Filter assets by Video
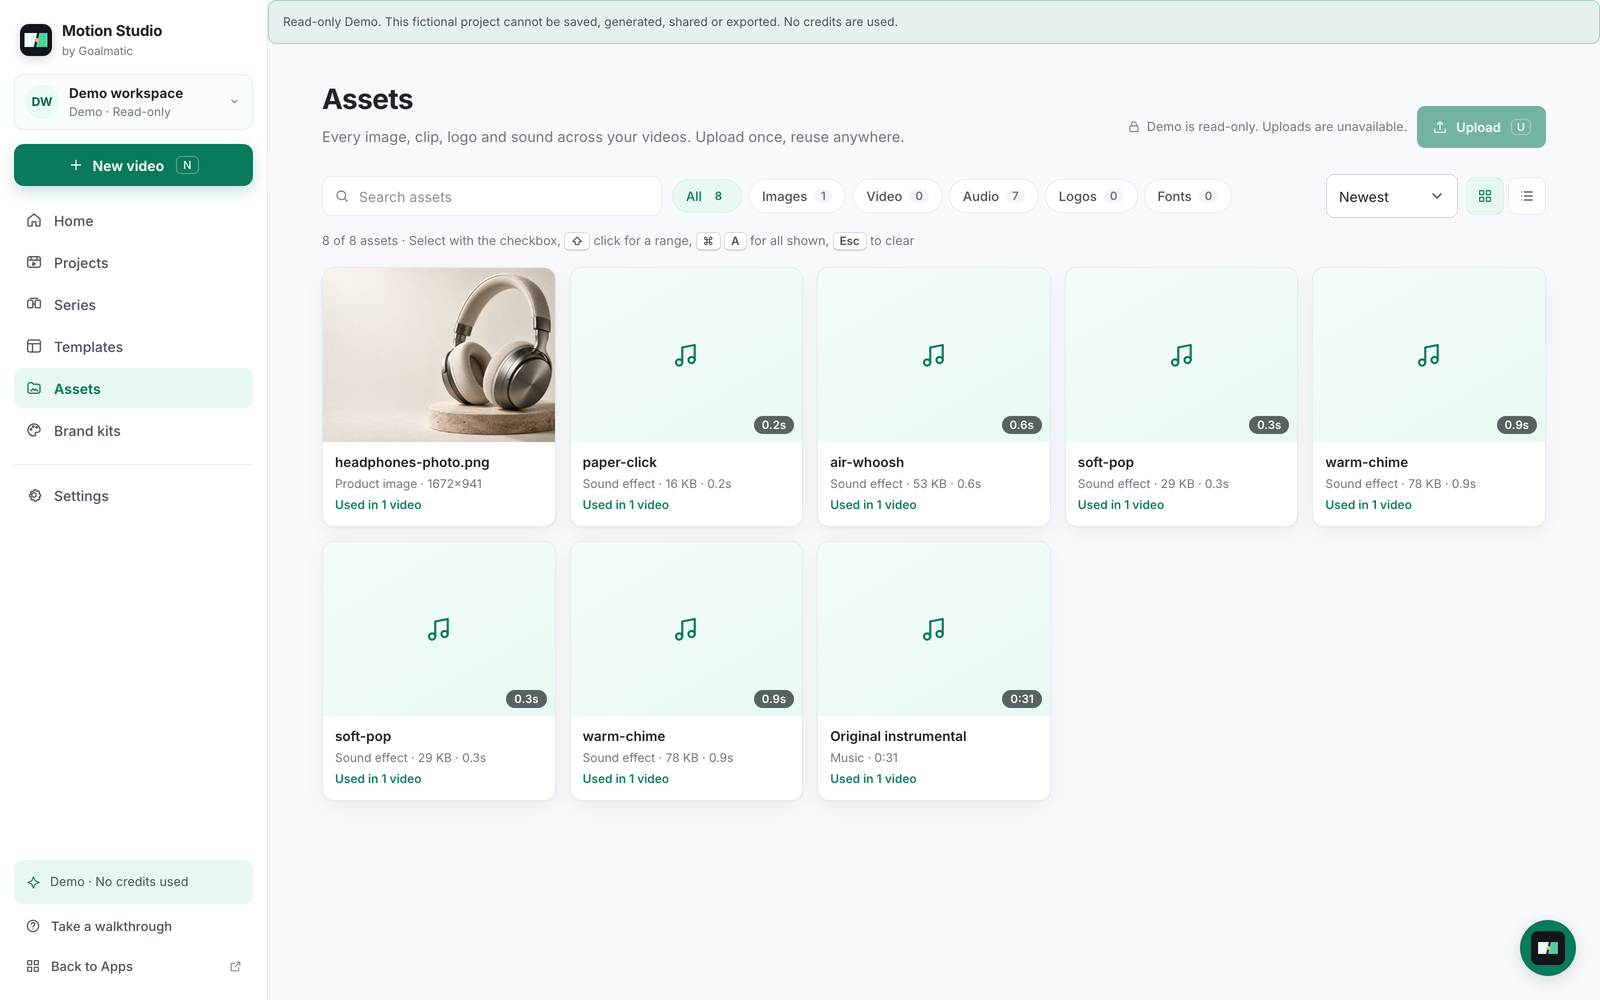 point(897,196)
